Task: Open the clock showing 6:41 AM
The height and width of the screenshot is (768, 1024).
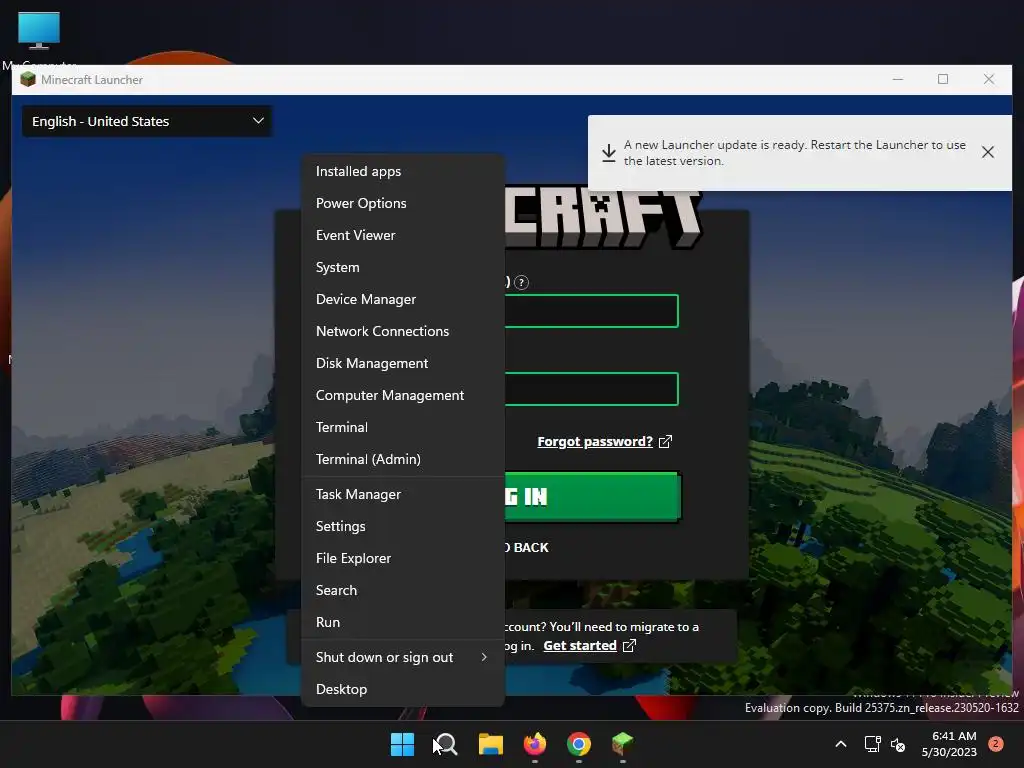Action: (x=950, y=744)
